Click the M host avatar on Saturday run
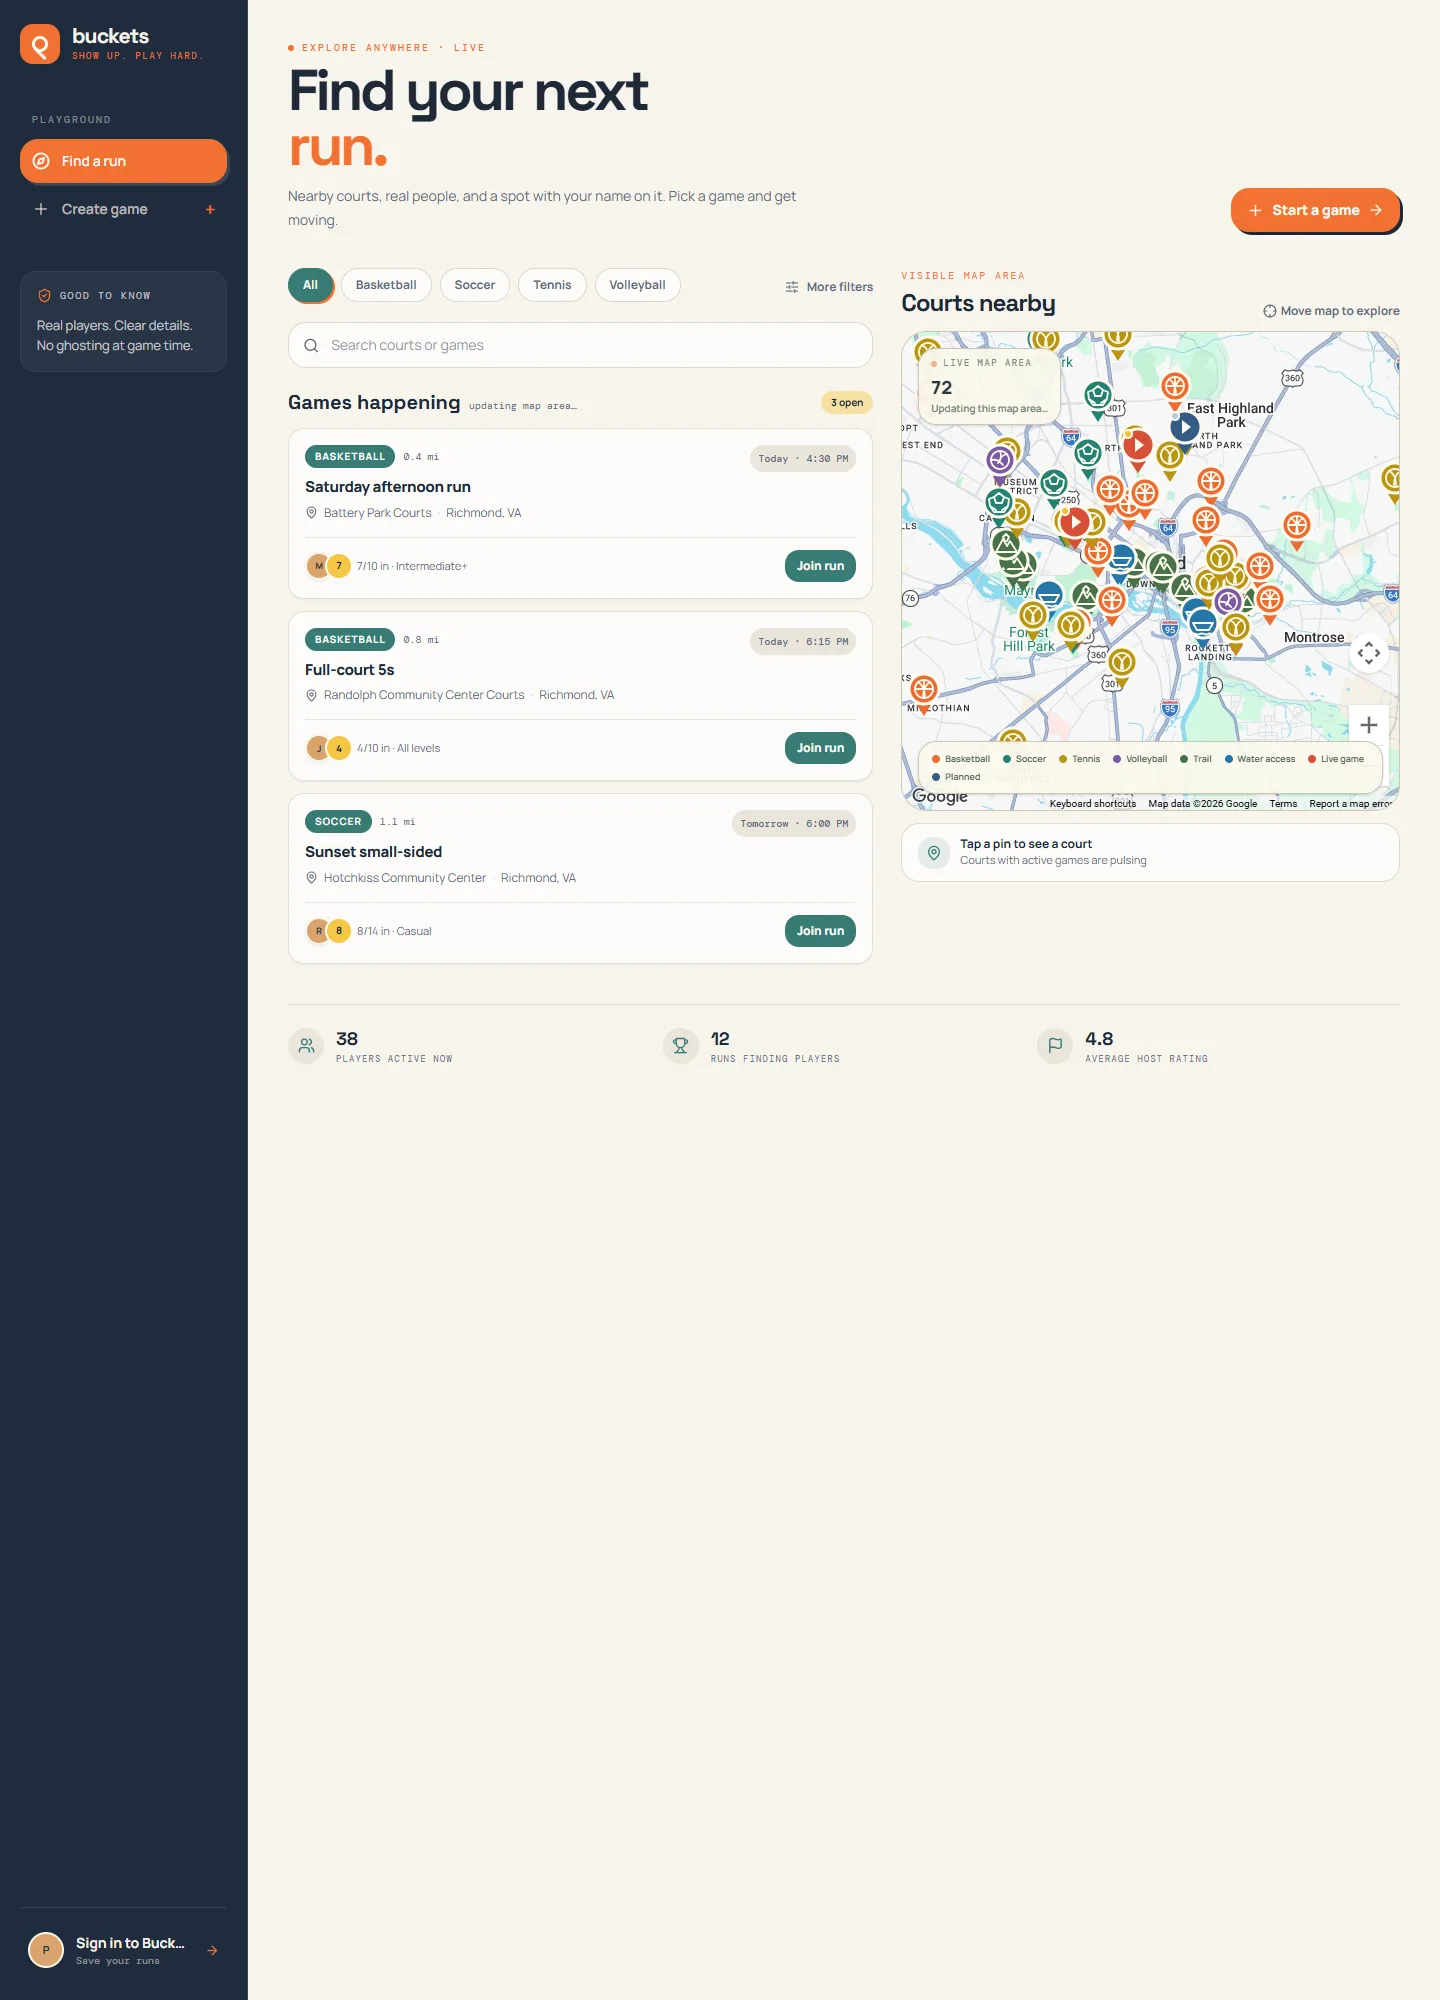Screen dimensions: 1440x2000 pos(318,566)
